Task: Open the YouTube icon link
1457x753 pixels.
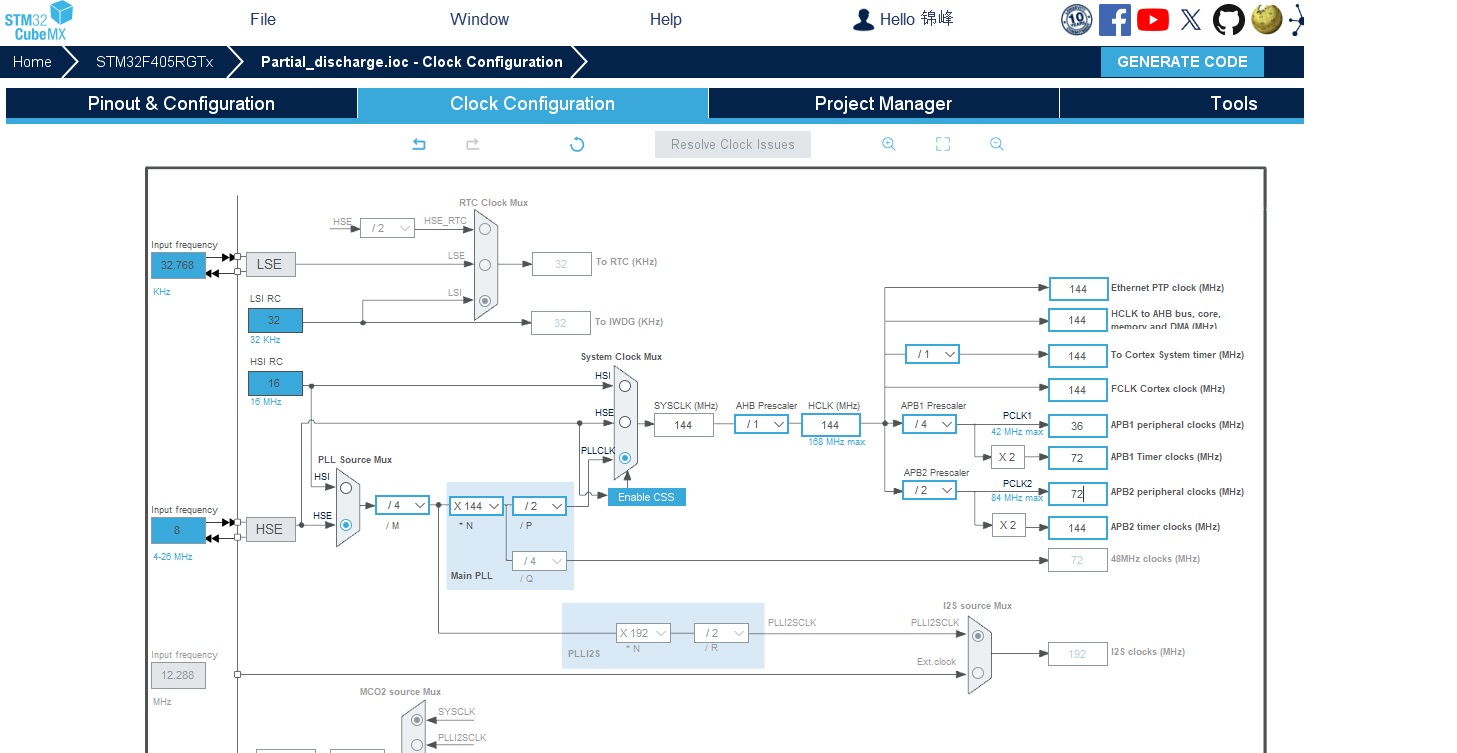Action: (x=1152, y=20)
